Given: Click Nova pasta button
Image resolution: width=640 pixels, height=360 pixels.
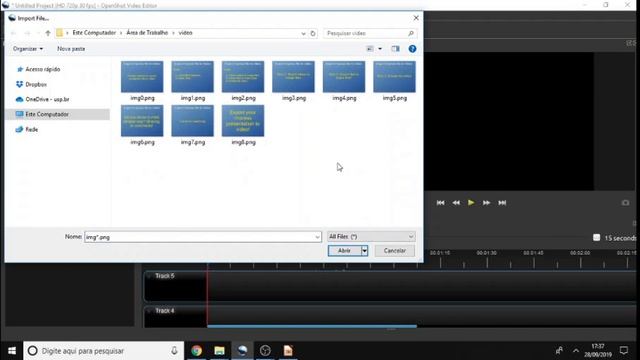Looking at the screenshot, I should 71,49.
